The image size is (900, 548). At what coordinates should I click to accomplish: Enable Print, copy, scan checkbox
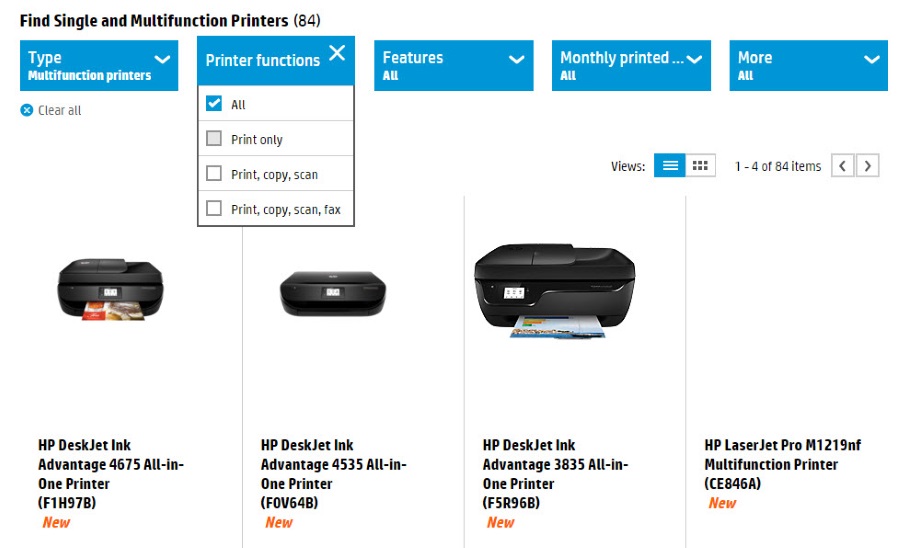(214, 174)
